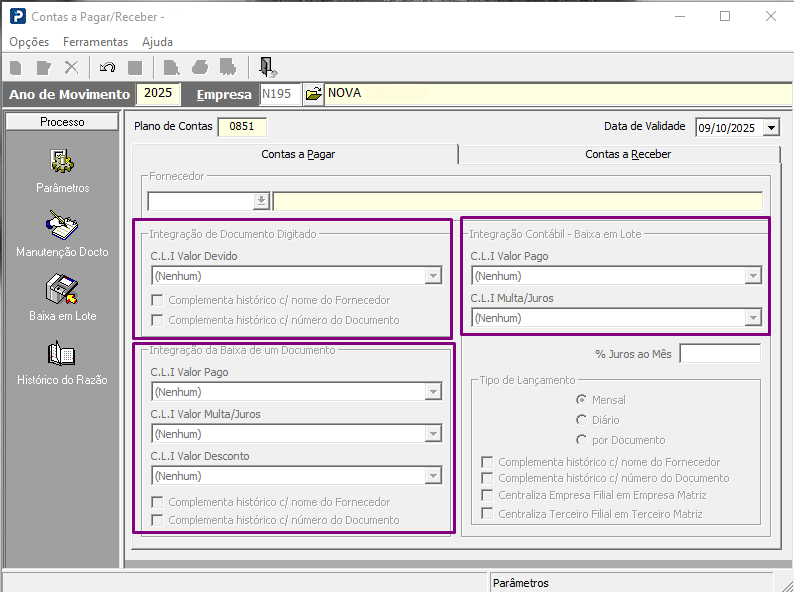Screen dimensions: 794x592
Task: Enable Centraliza Empresa Filial em Empresa Matriz
Action: click(x=487, y=496)
